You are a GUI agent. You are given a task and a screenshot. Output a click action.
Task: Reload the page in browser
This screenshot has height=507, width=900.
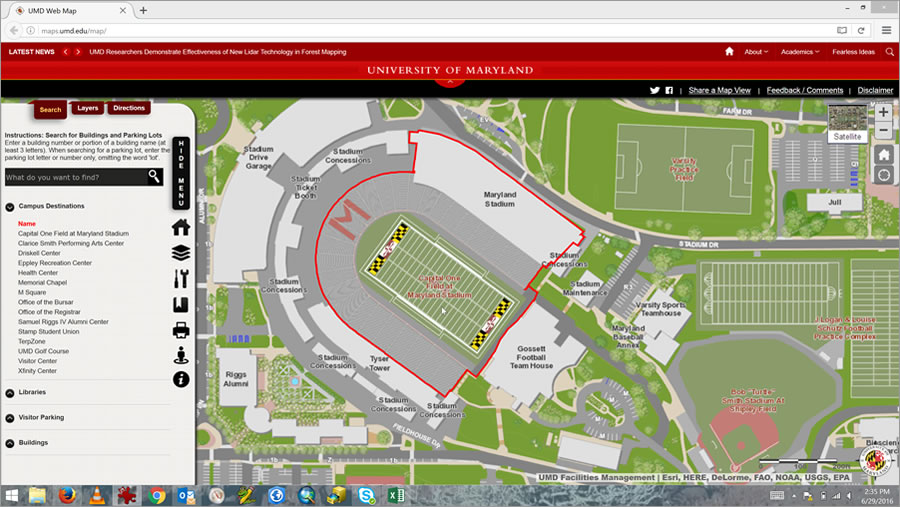point(861,30)
